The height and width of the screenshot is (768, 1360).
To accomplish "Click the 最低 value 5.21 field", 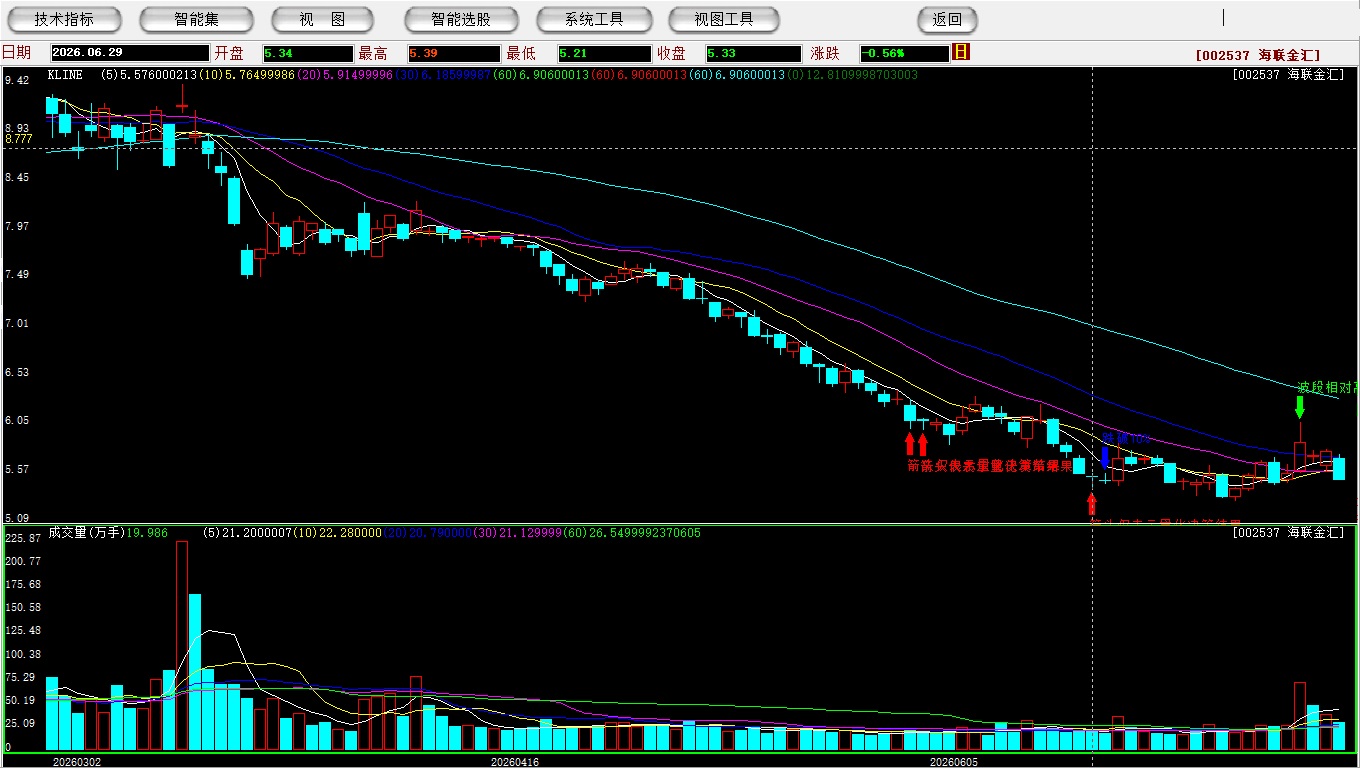I will click(x=605, y=53).
